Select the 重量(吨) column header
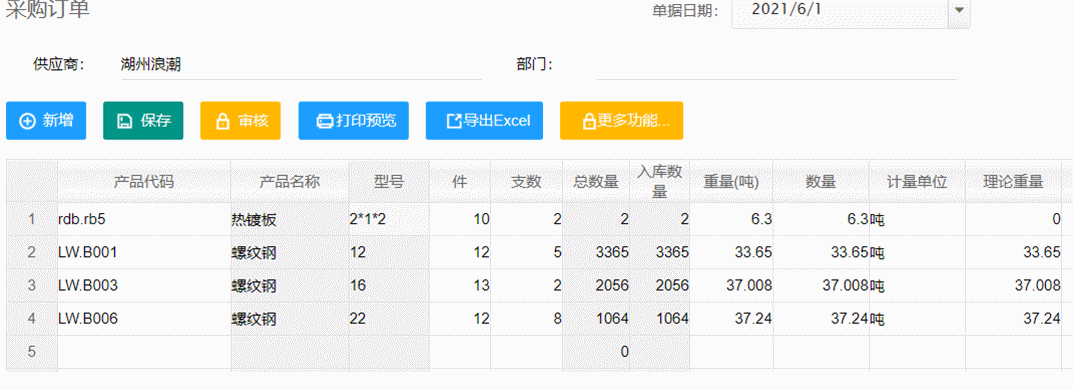 (x=732, y=182)
